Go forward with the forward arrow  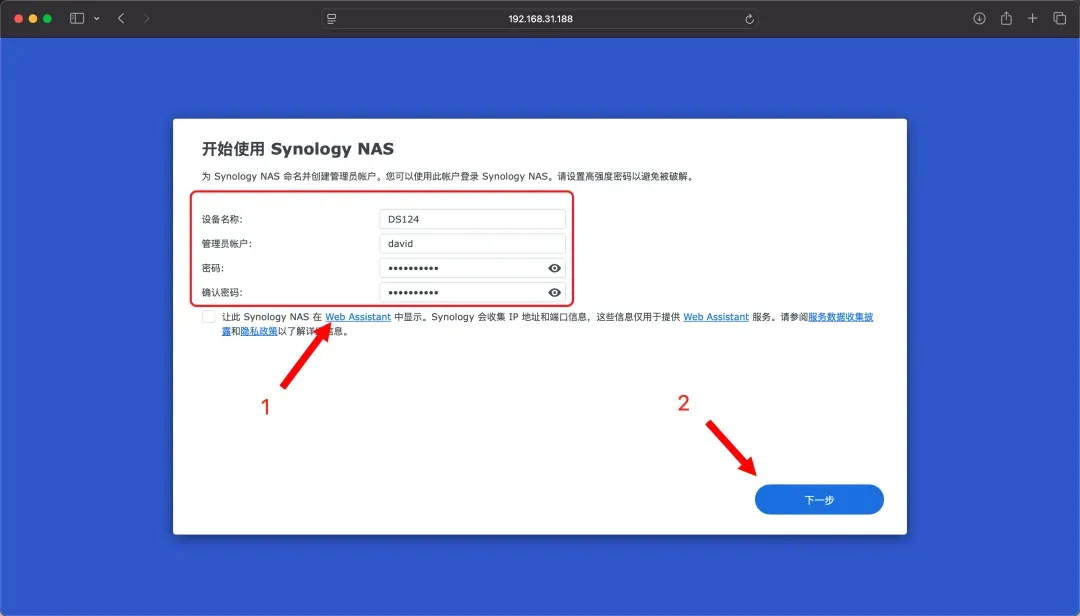point(146,19)
